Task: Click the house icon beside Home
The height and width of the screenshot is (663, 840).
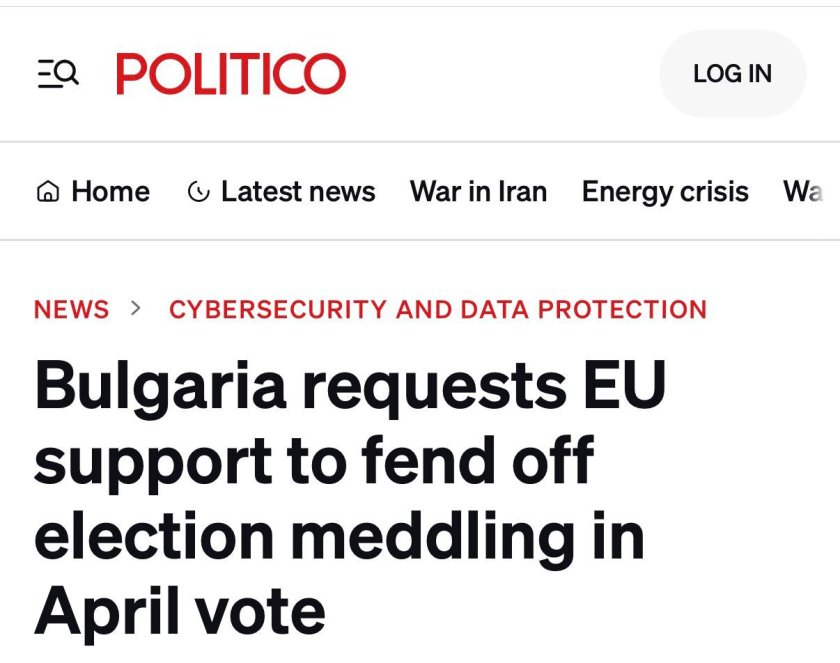Action: [47, 192]
